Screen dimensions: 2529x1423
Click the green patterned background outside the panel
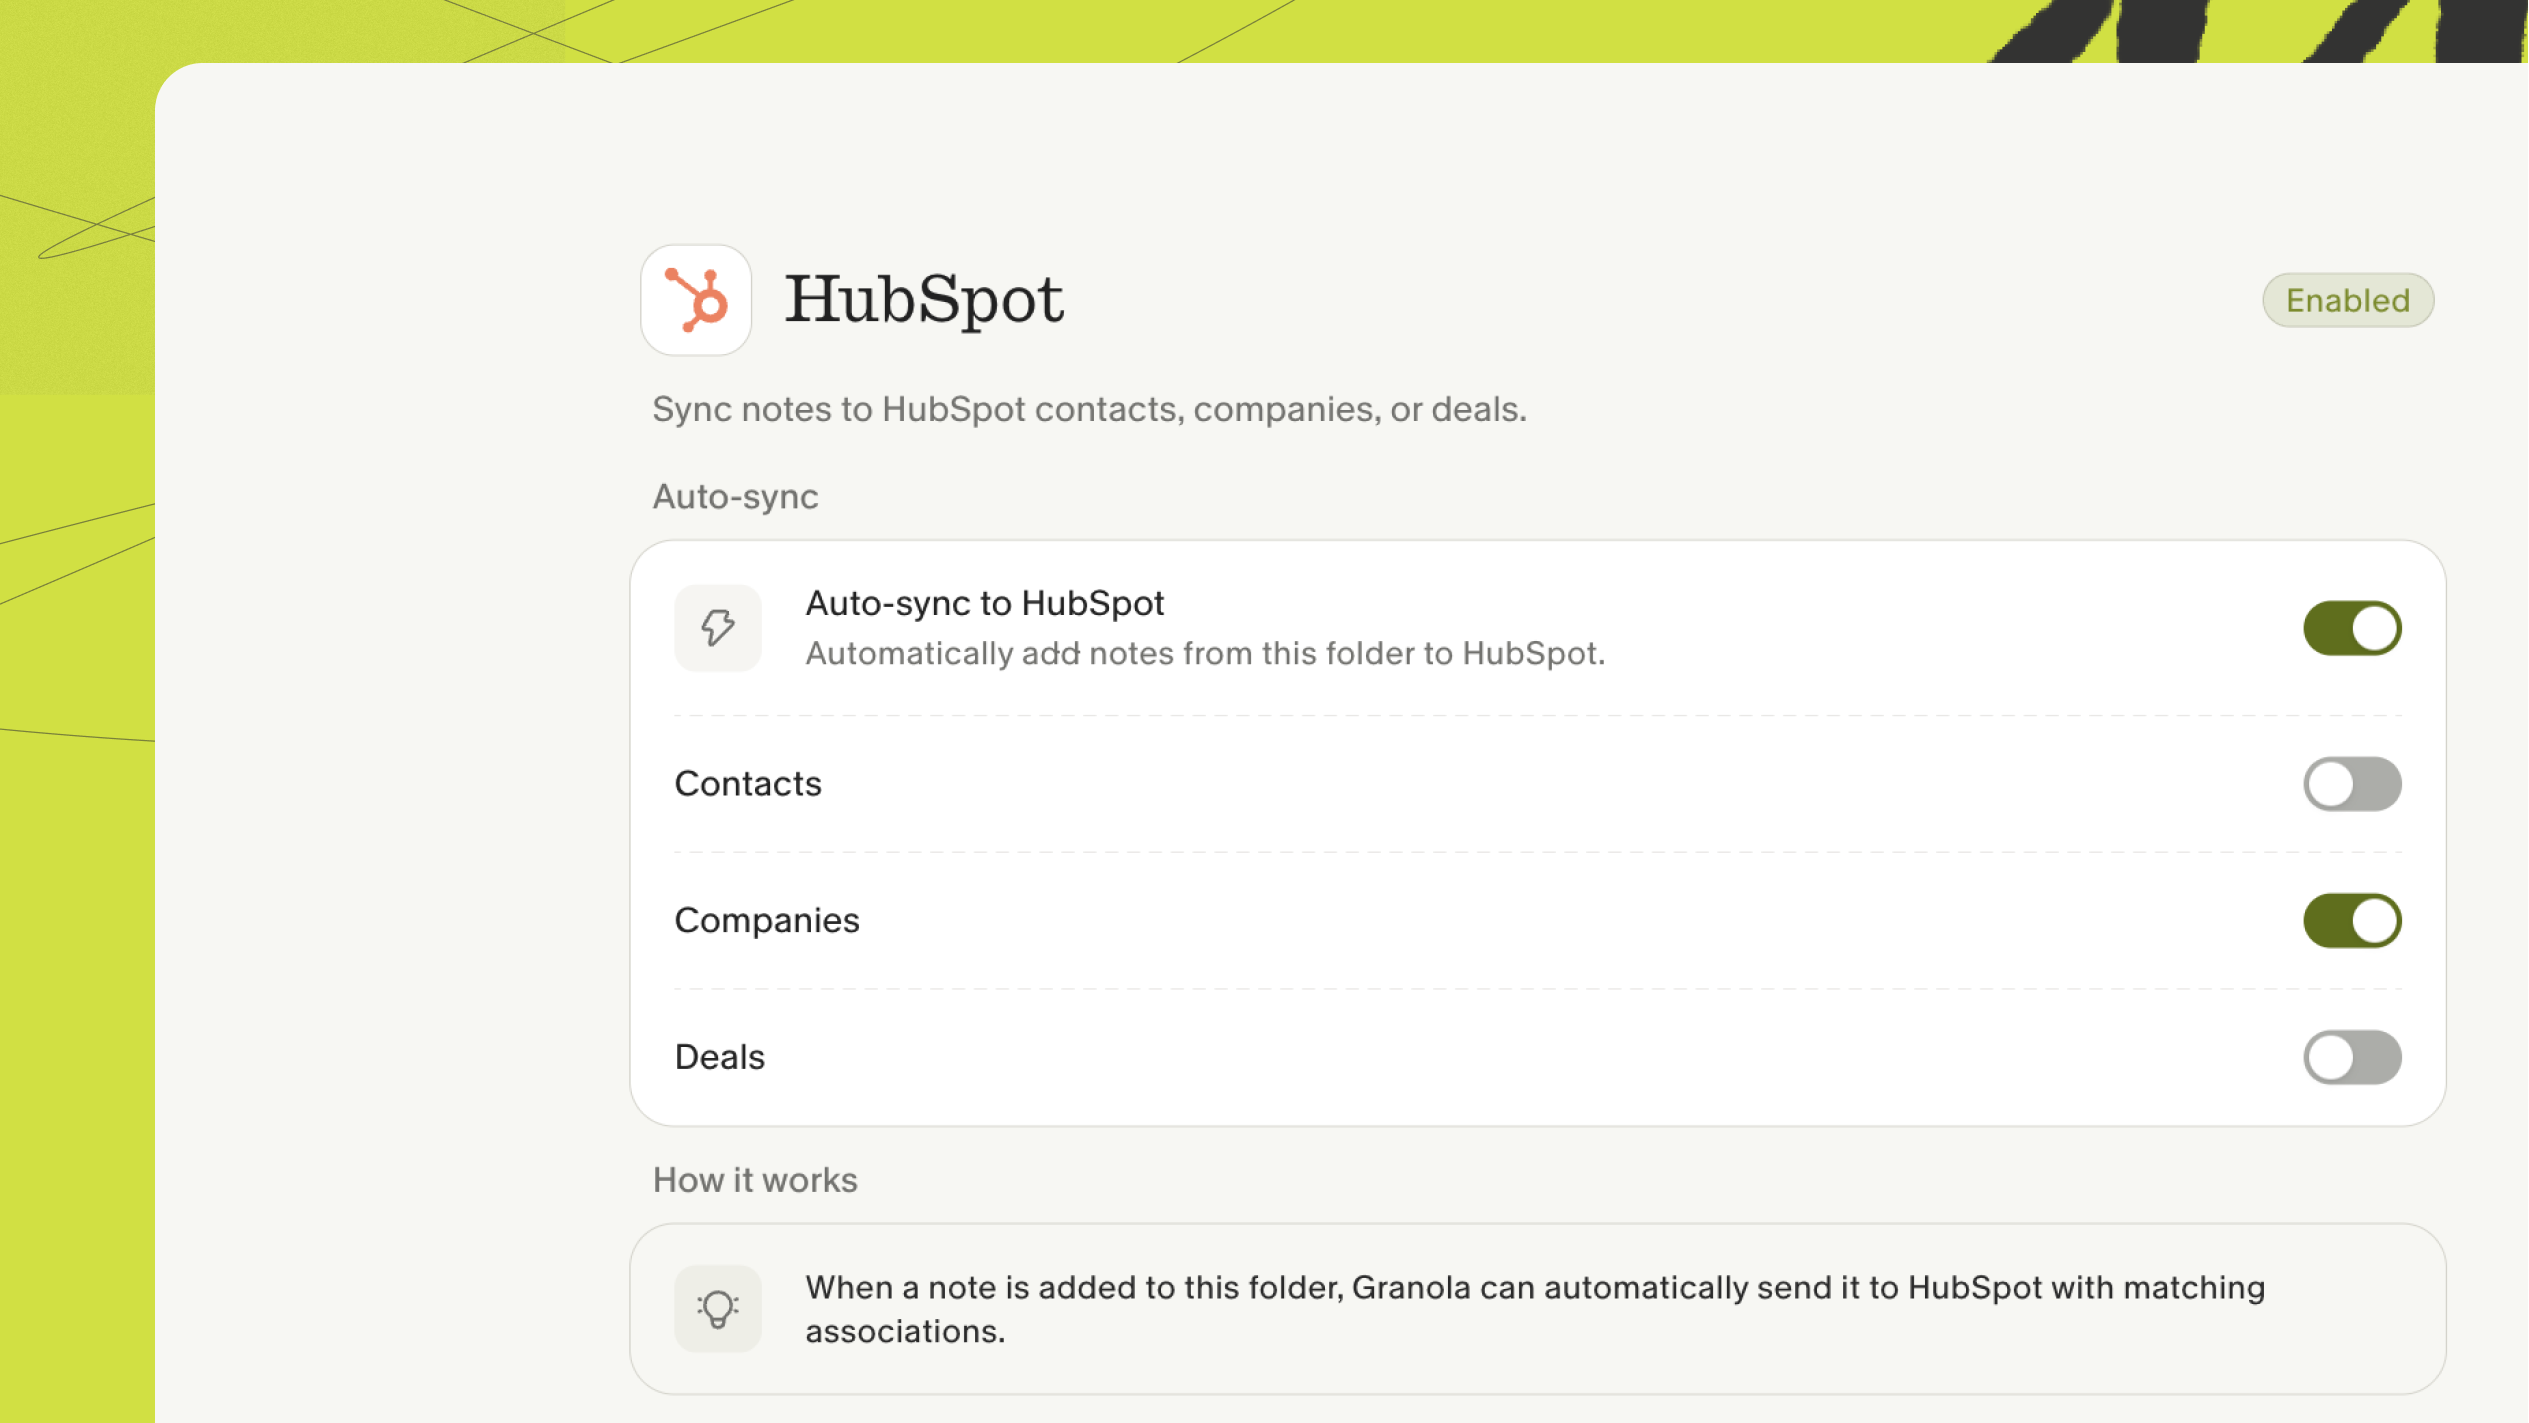tap(75, 900)
